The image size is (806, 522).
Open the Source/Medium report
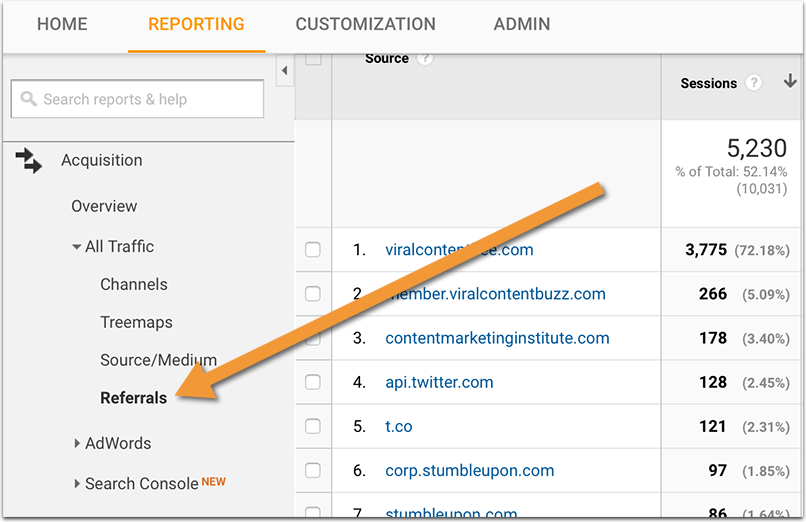[x=158, y=360]
